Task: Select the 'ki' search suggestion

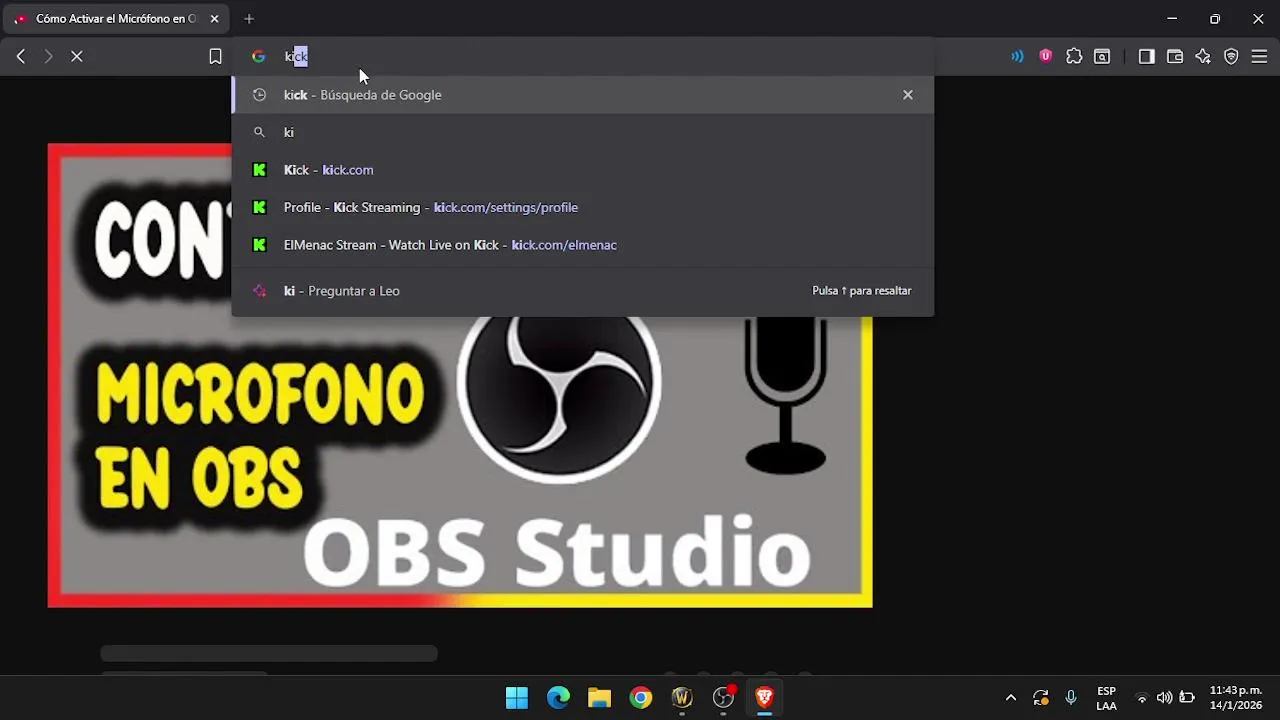Action: [582, 132]
